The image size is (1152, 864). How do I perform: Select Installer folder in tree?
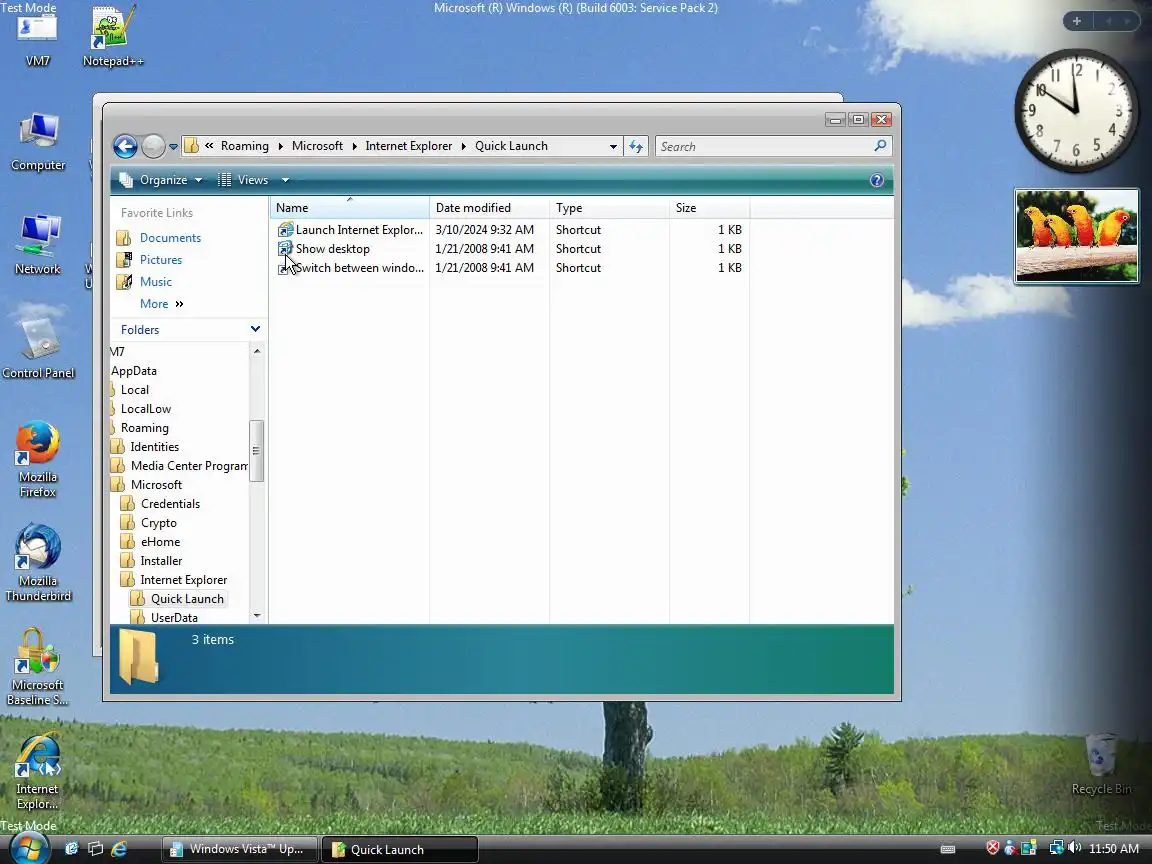pyautogui.click(x=161, y=561)
